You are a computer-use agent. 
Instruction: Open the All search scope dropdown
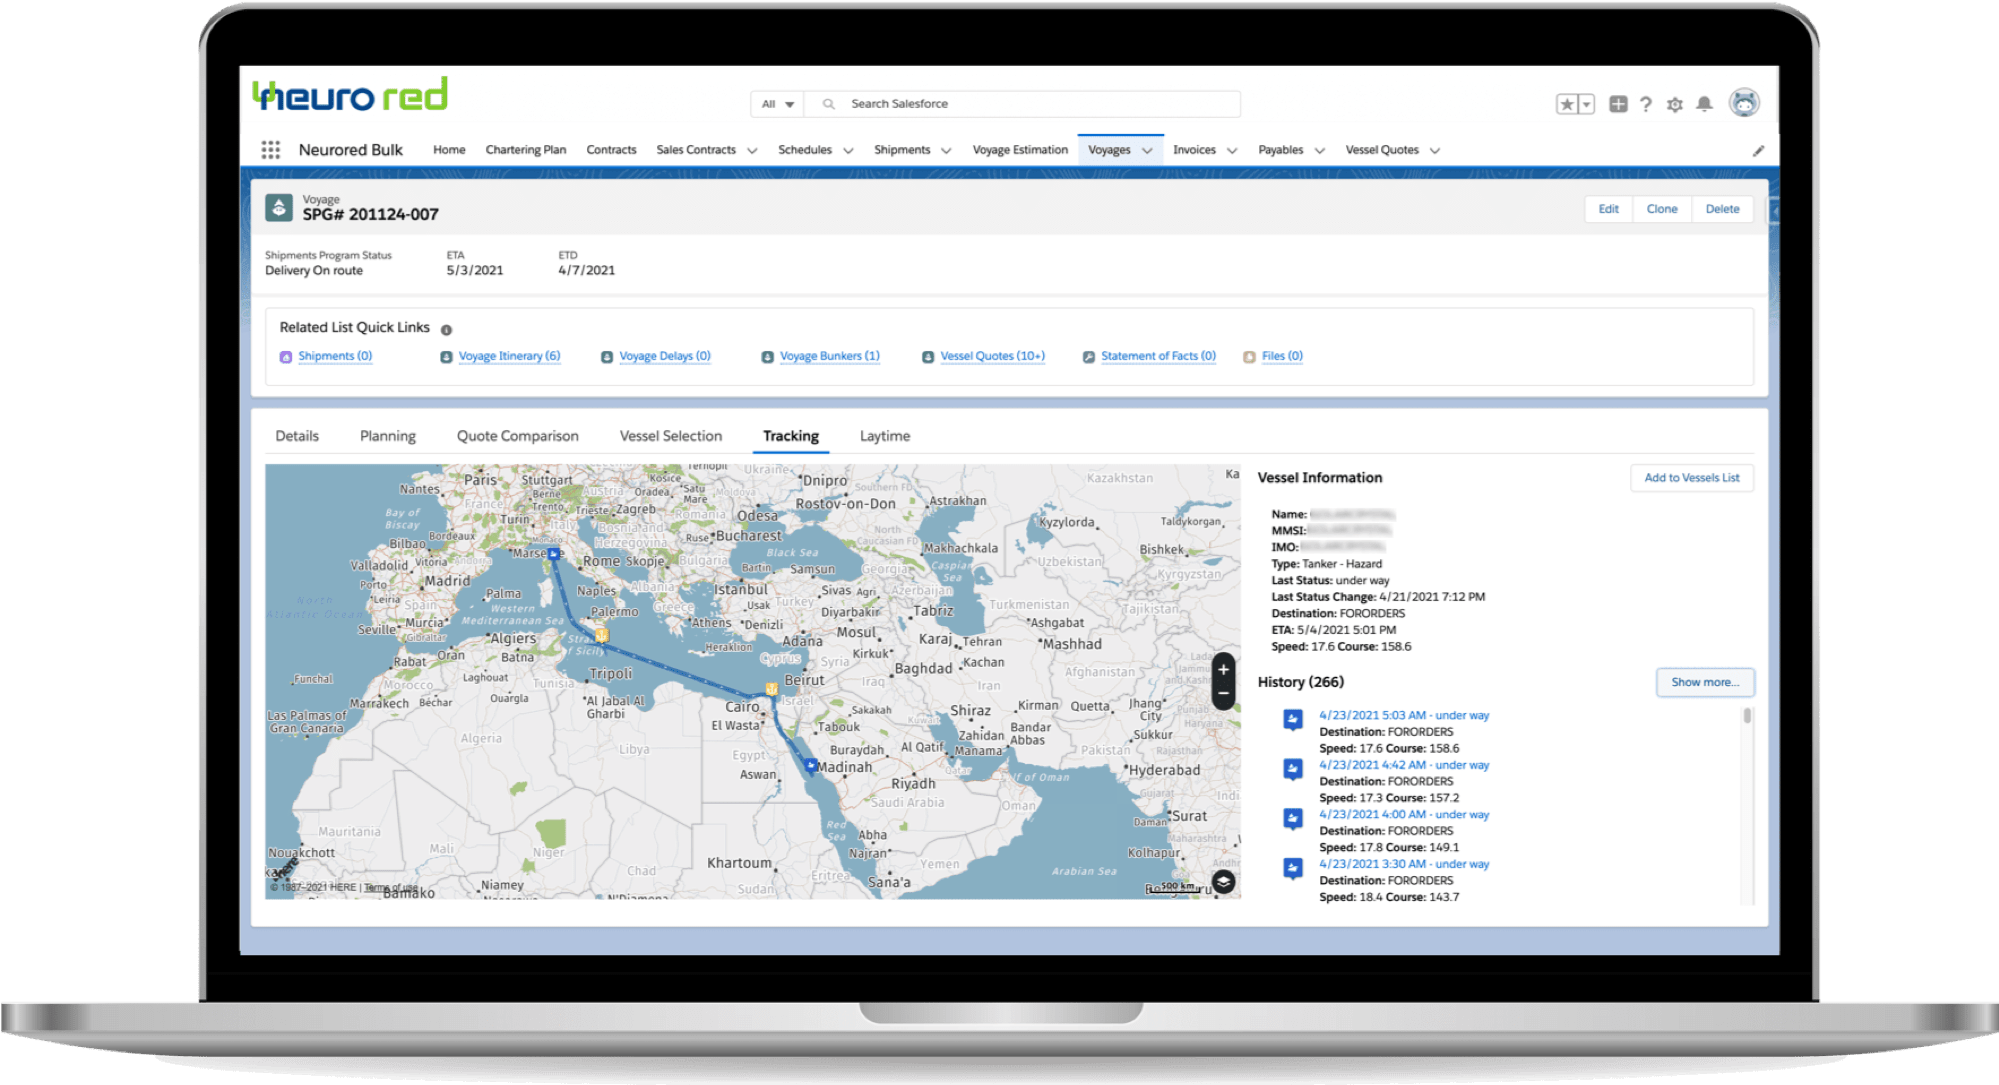777,104
